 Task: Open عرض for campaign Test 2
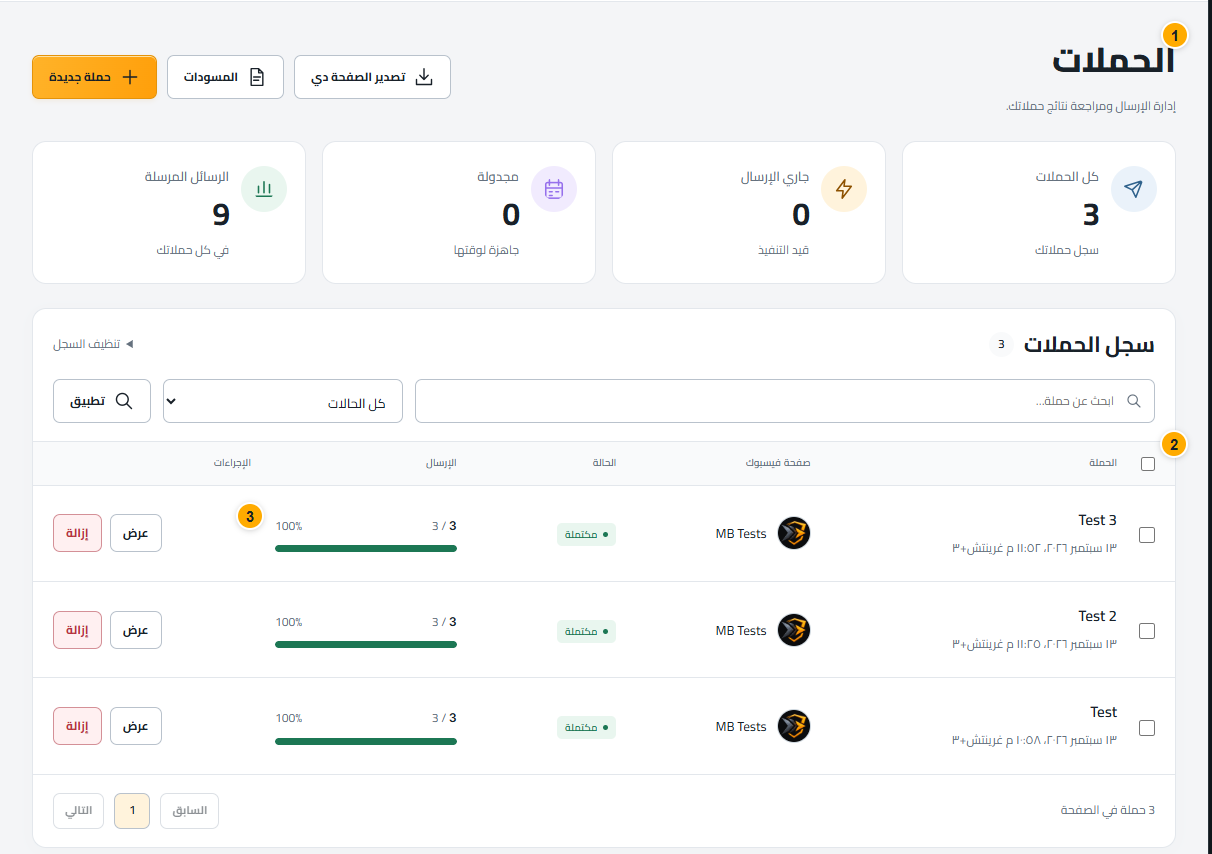tap(136, 630)
